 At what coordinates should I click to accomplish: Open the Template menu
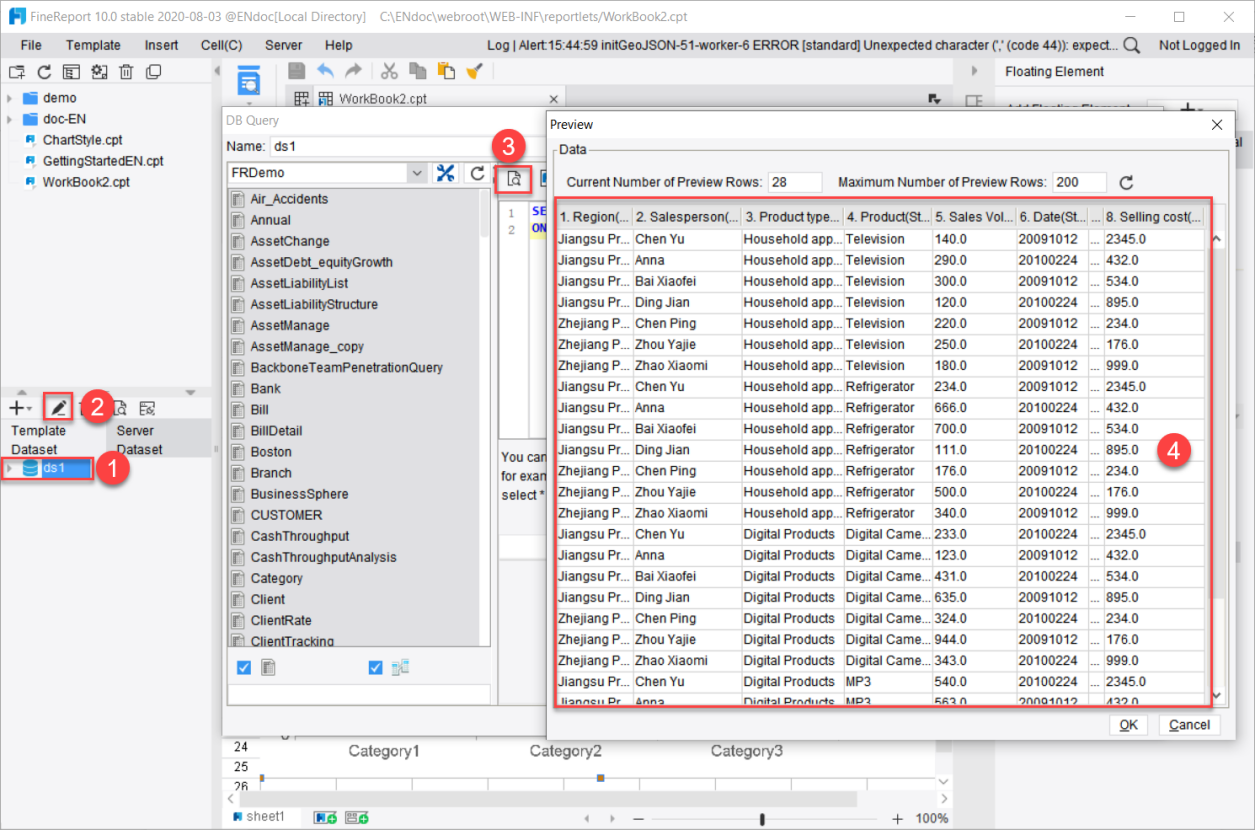click(93, 45)
